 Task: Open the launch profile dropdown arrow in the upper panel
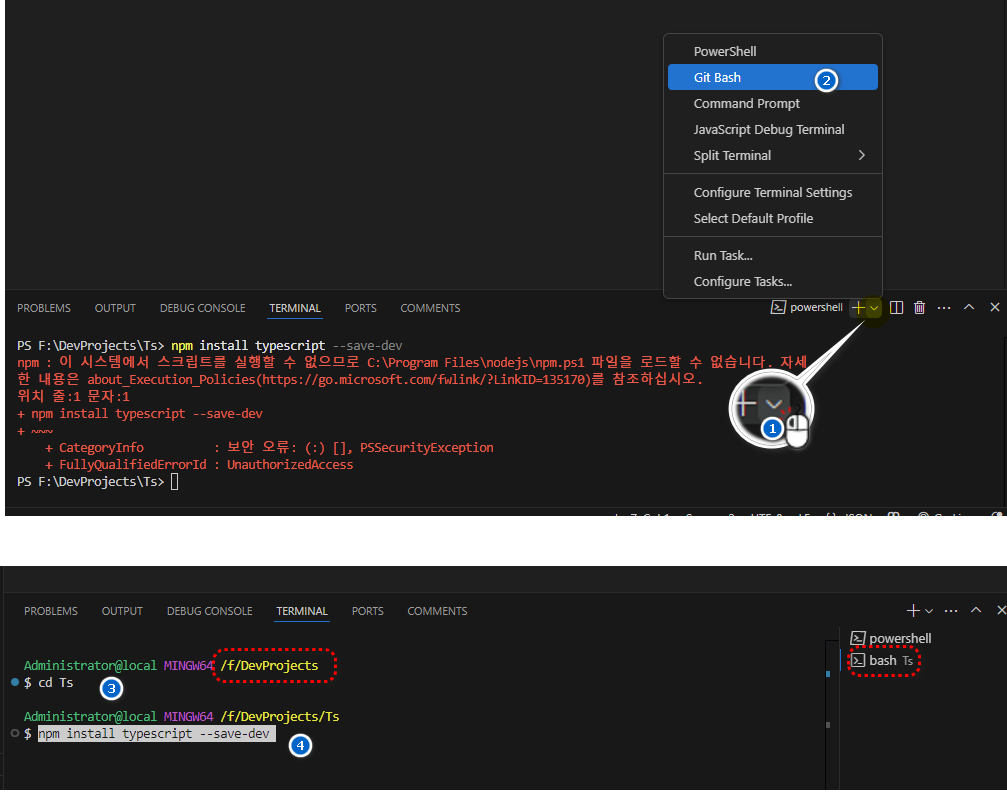(874, 308)
